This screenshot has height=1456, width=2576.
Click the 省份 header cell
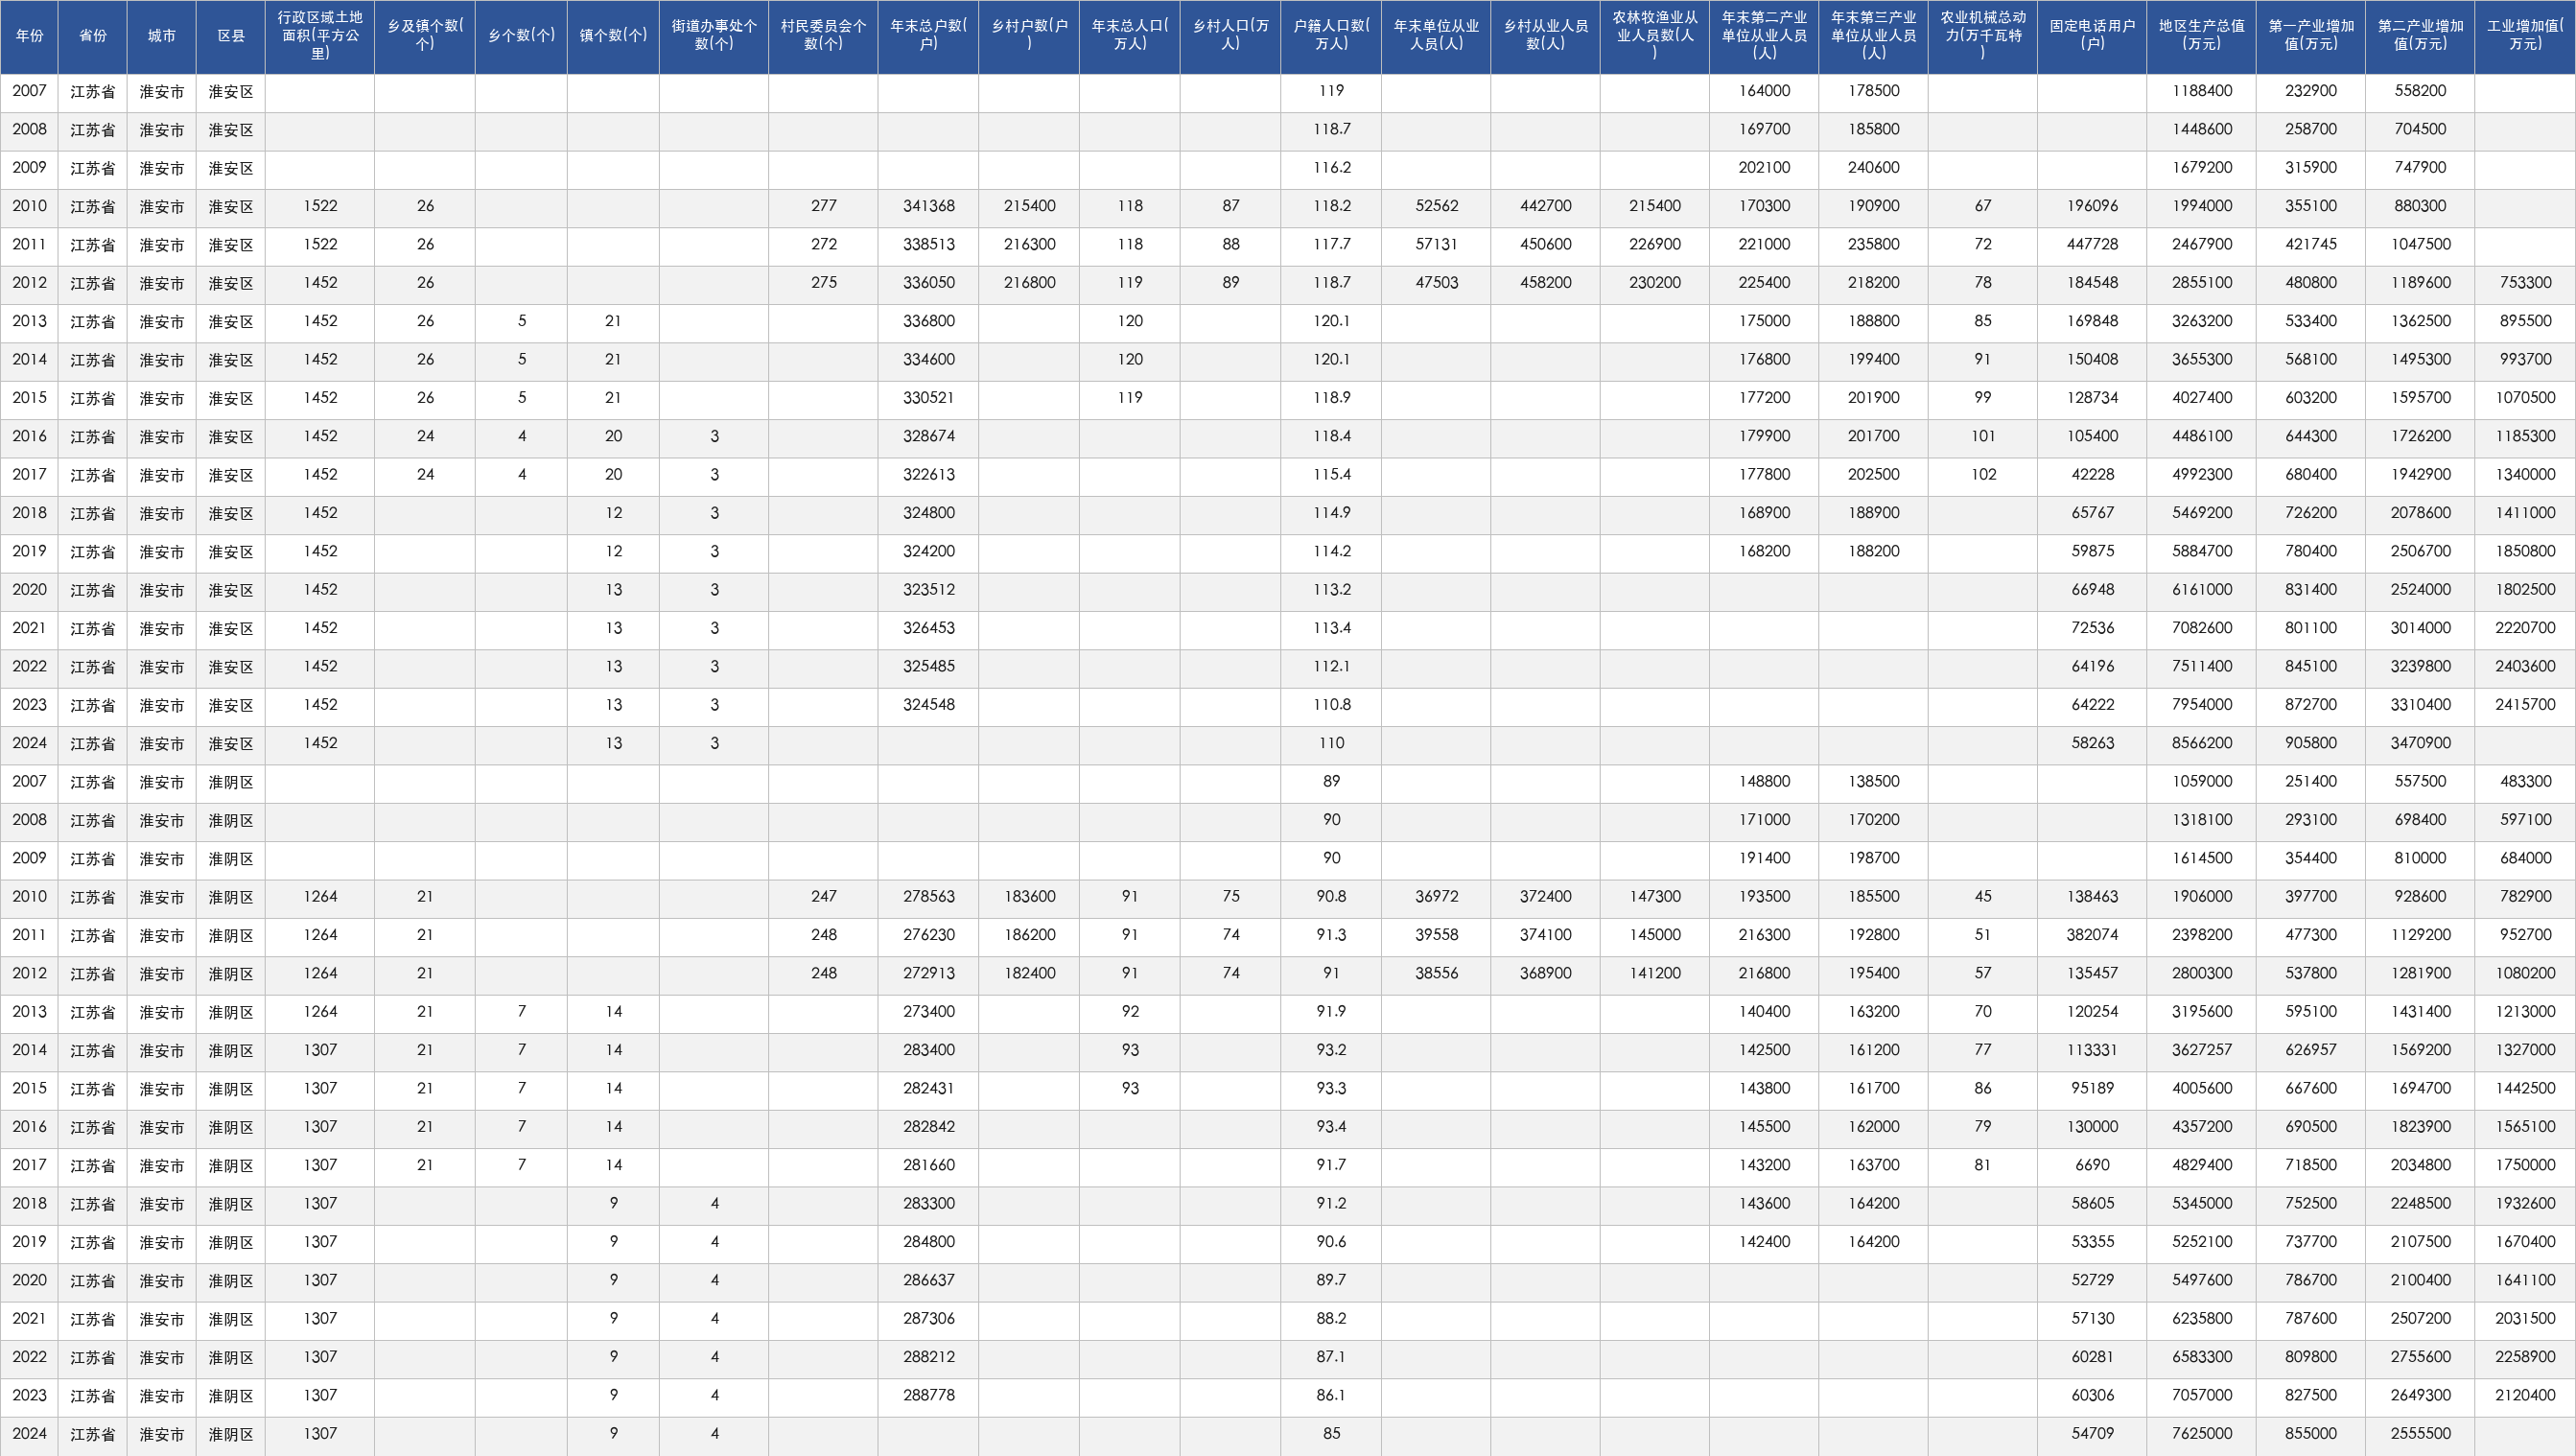93,36
